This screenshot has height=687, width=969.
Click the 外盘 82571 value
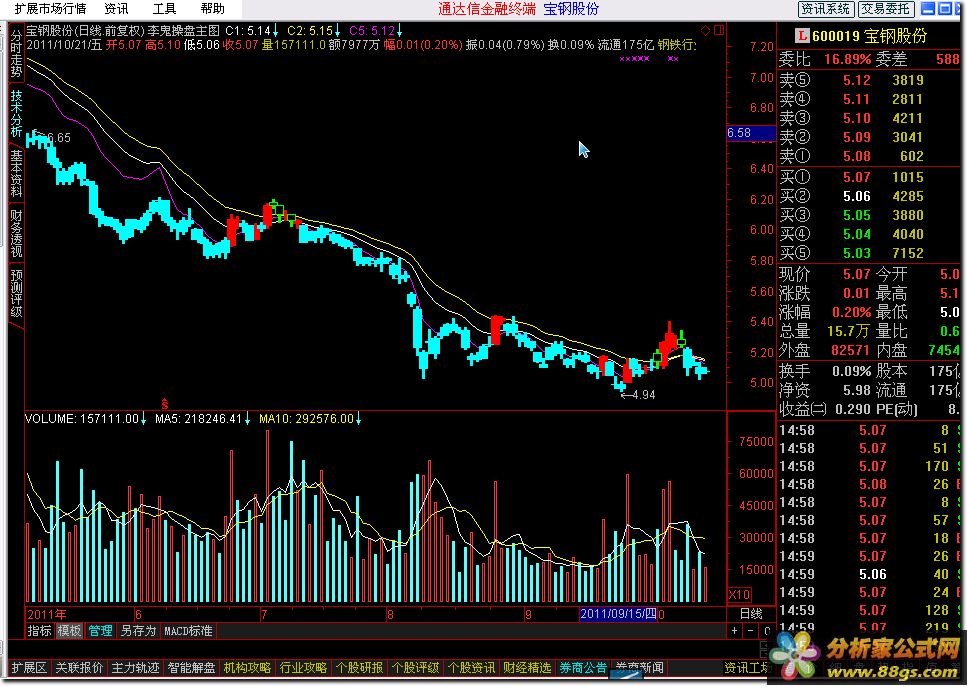point(850,350)
